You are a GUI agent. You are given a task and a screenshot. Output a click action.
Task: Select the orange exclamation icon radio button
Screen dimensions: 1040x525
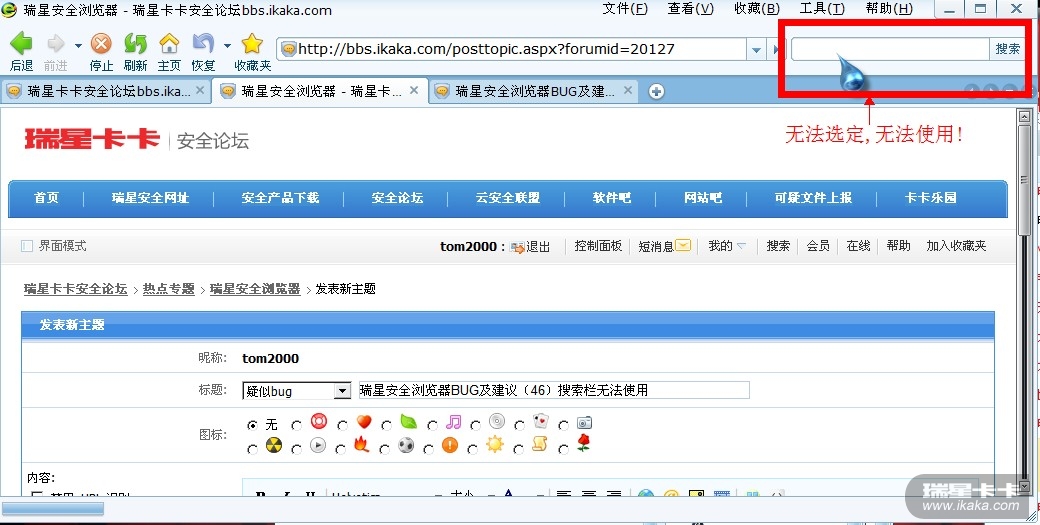[428, 449]
